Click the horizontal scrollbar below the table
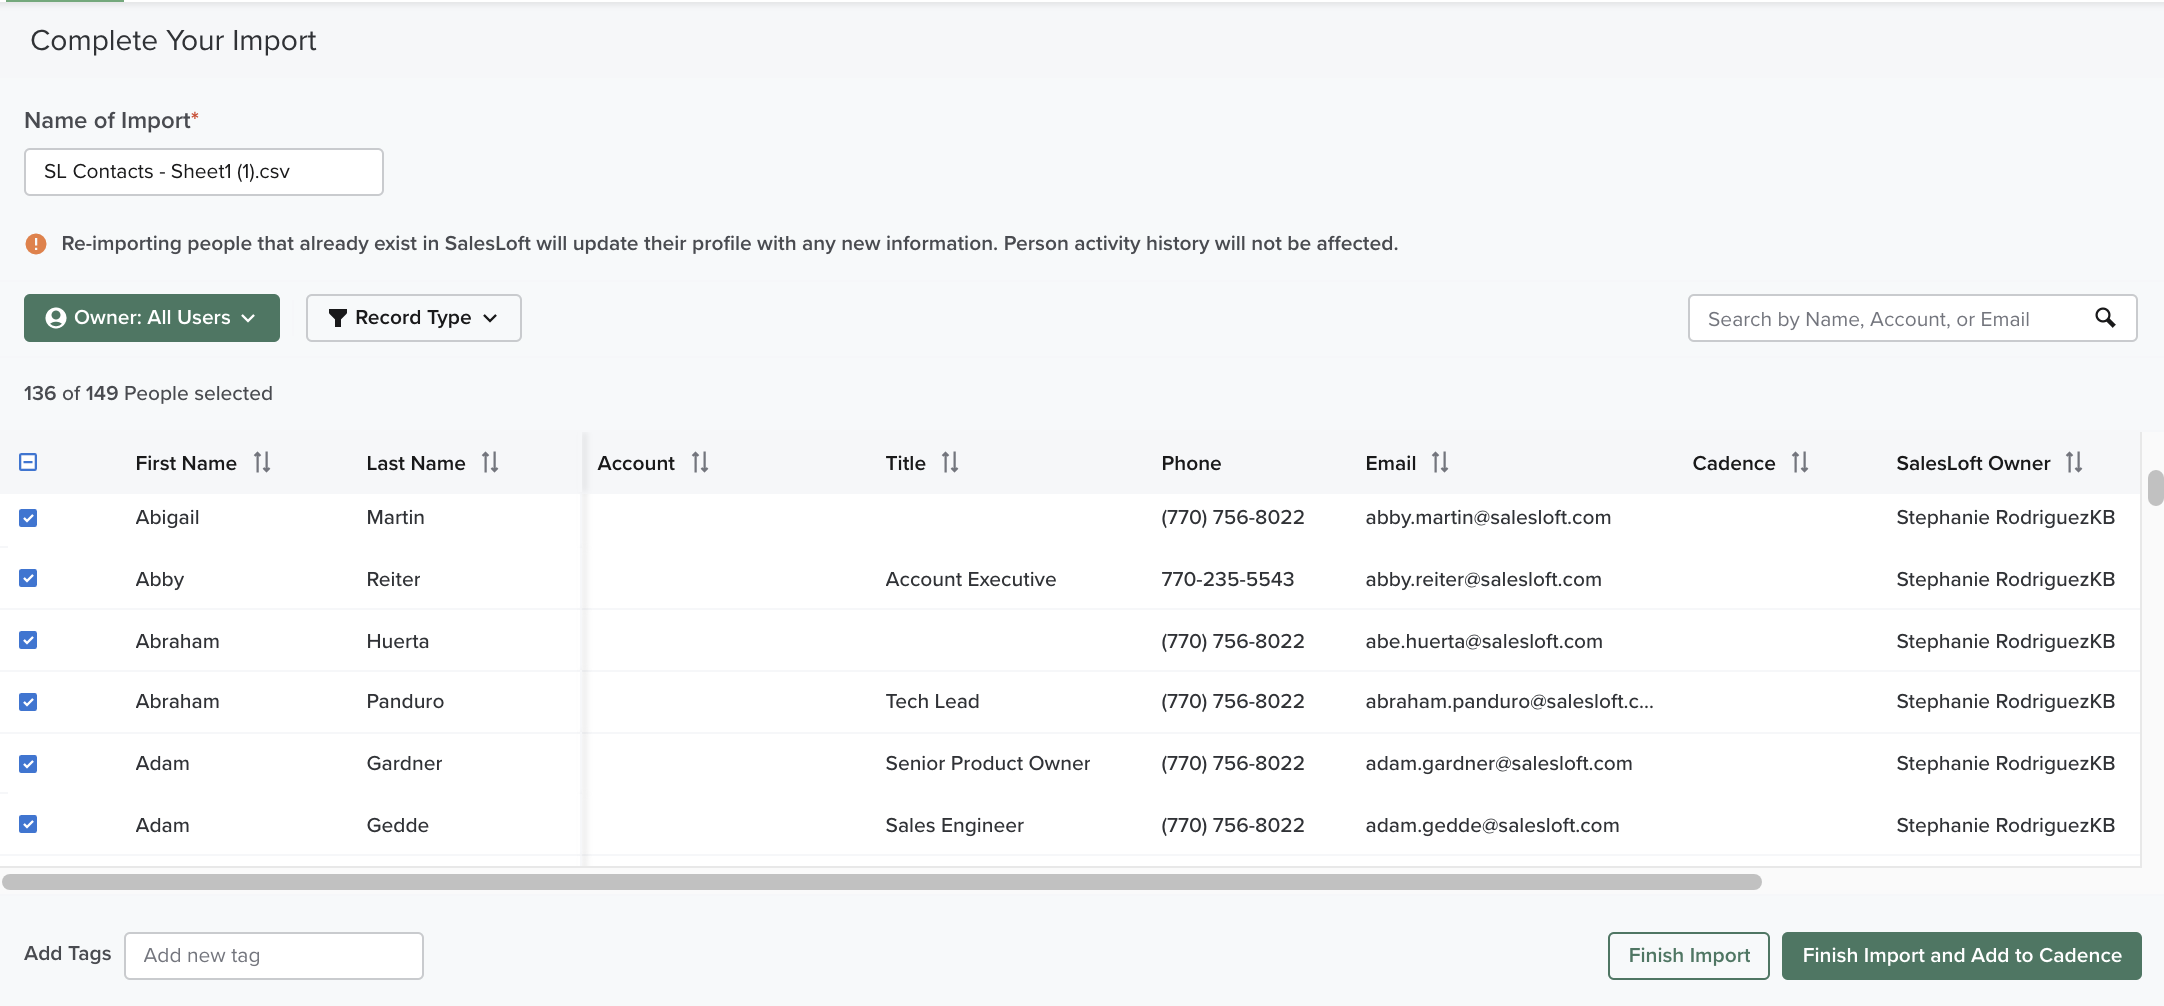This screenshot has height=1006, width=2164. tap(880, 881)
